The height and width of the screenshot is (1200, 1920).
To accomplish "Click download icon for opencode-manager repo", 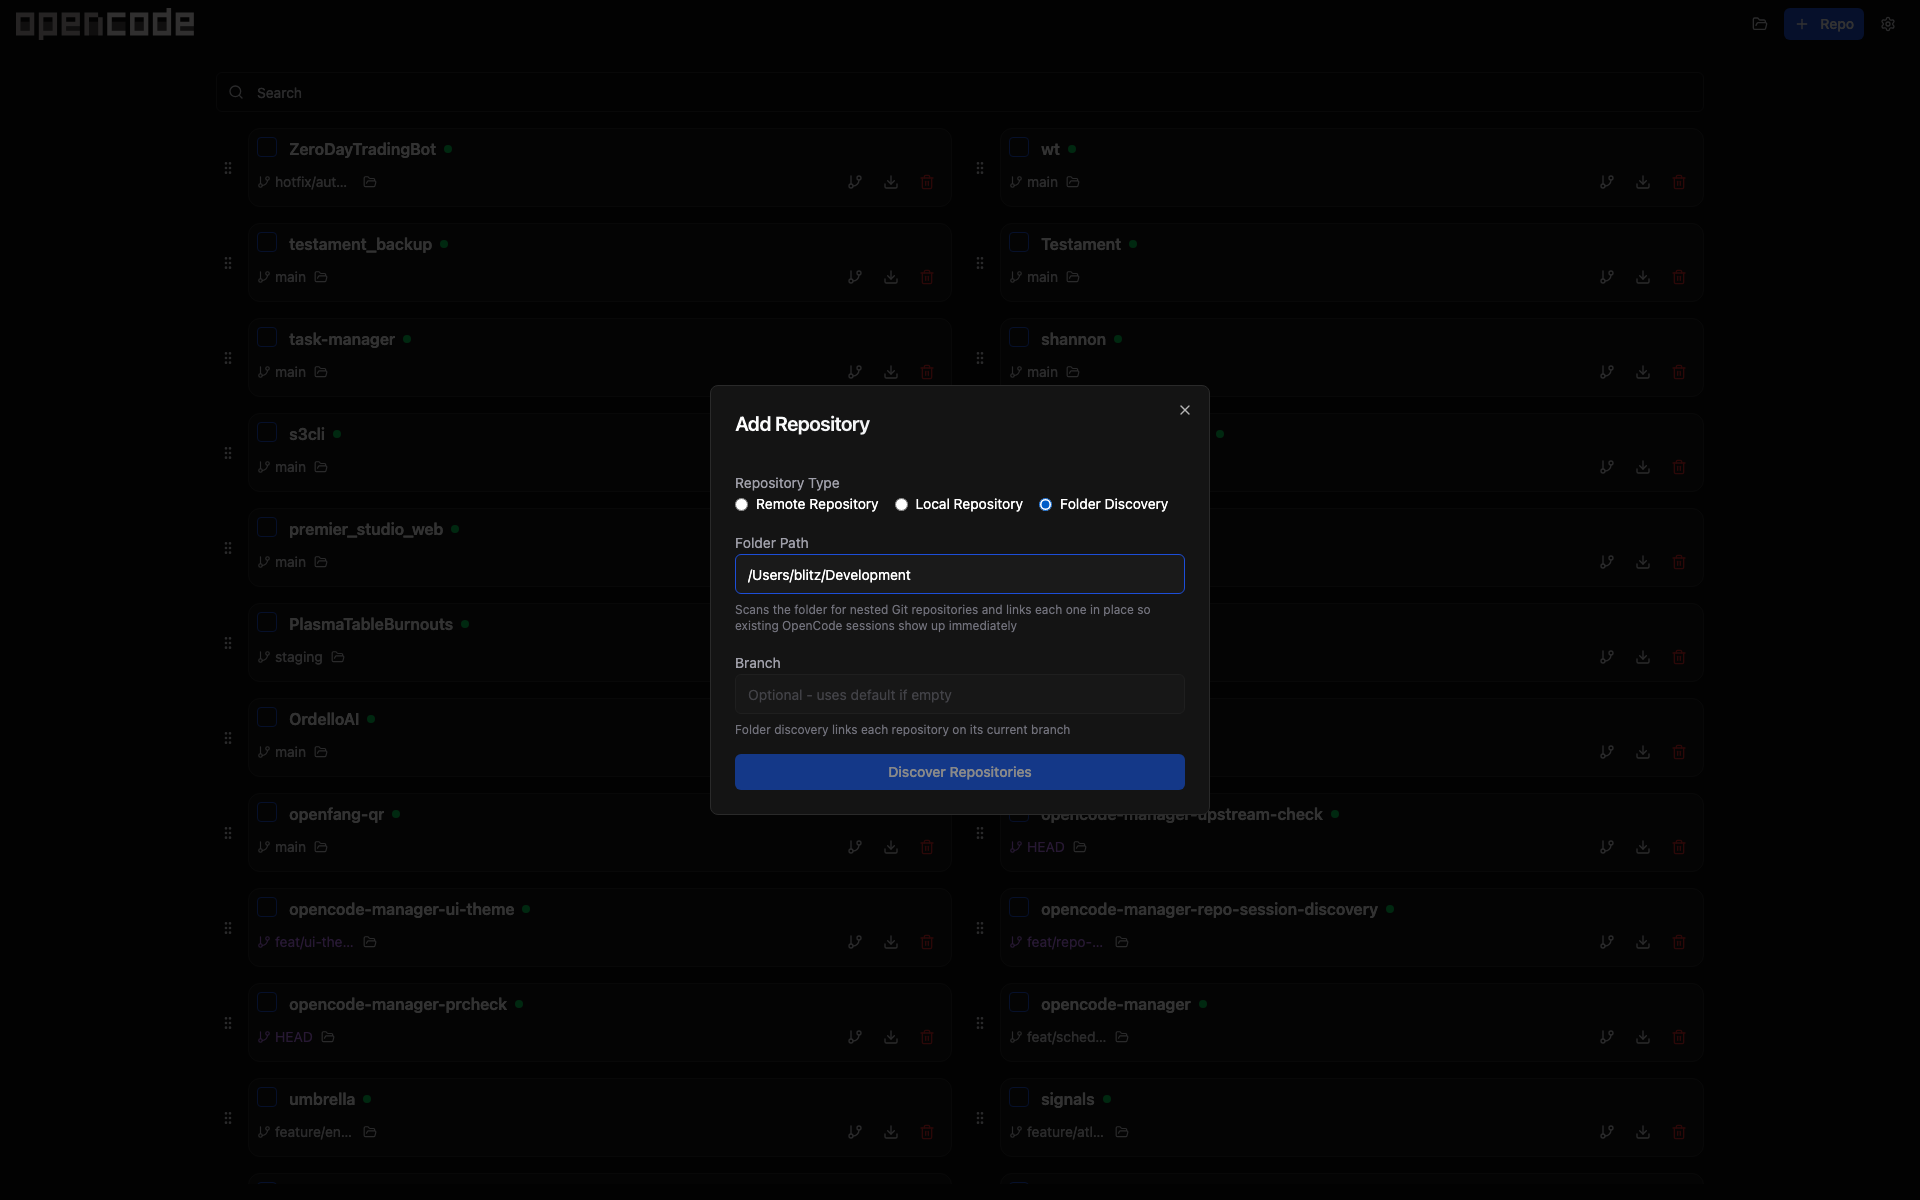I will (1643, 1037).
